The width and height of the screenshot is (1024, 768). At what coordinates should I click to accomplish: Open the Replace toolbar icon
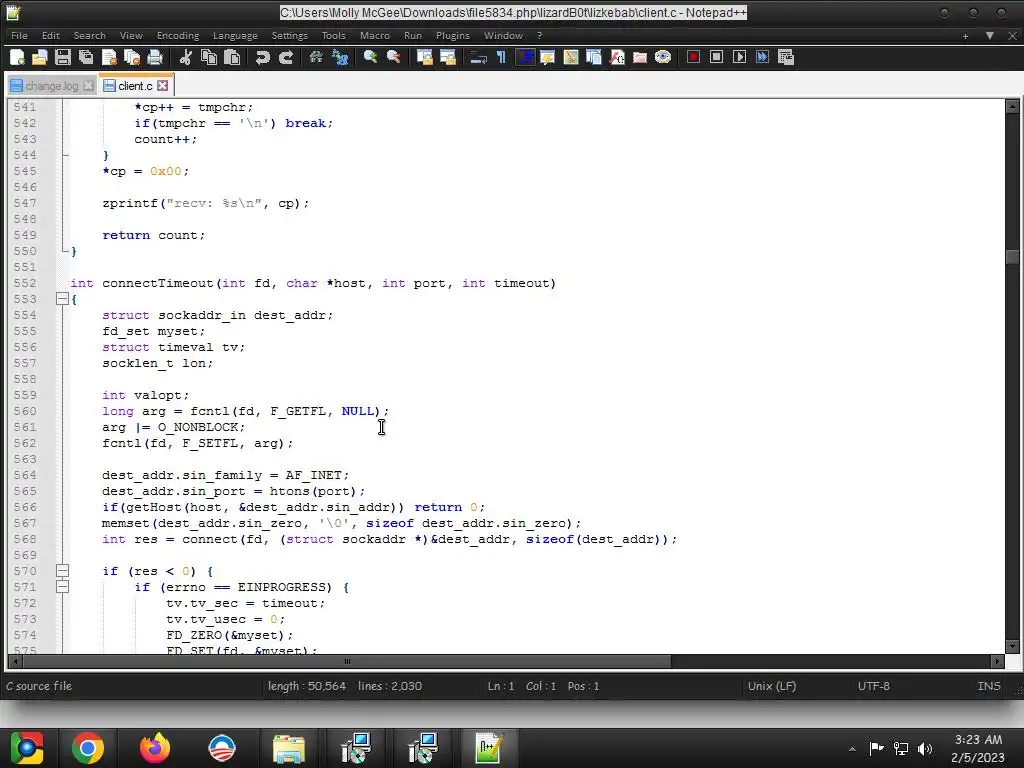[x=340, y=57]
